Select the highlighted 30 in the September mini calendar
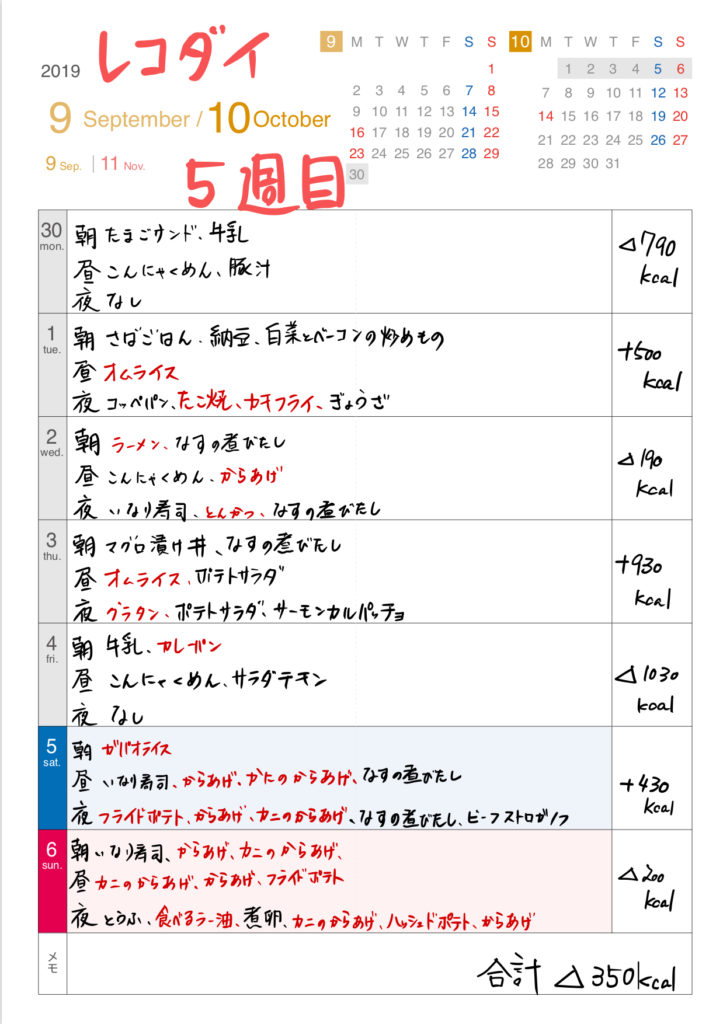This screenshot has width=723, height=1024. tap(357, 174)
